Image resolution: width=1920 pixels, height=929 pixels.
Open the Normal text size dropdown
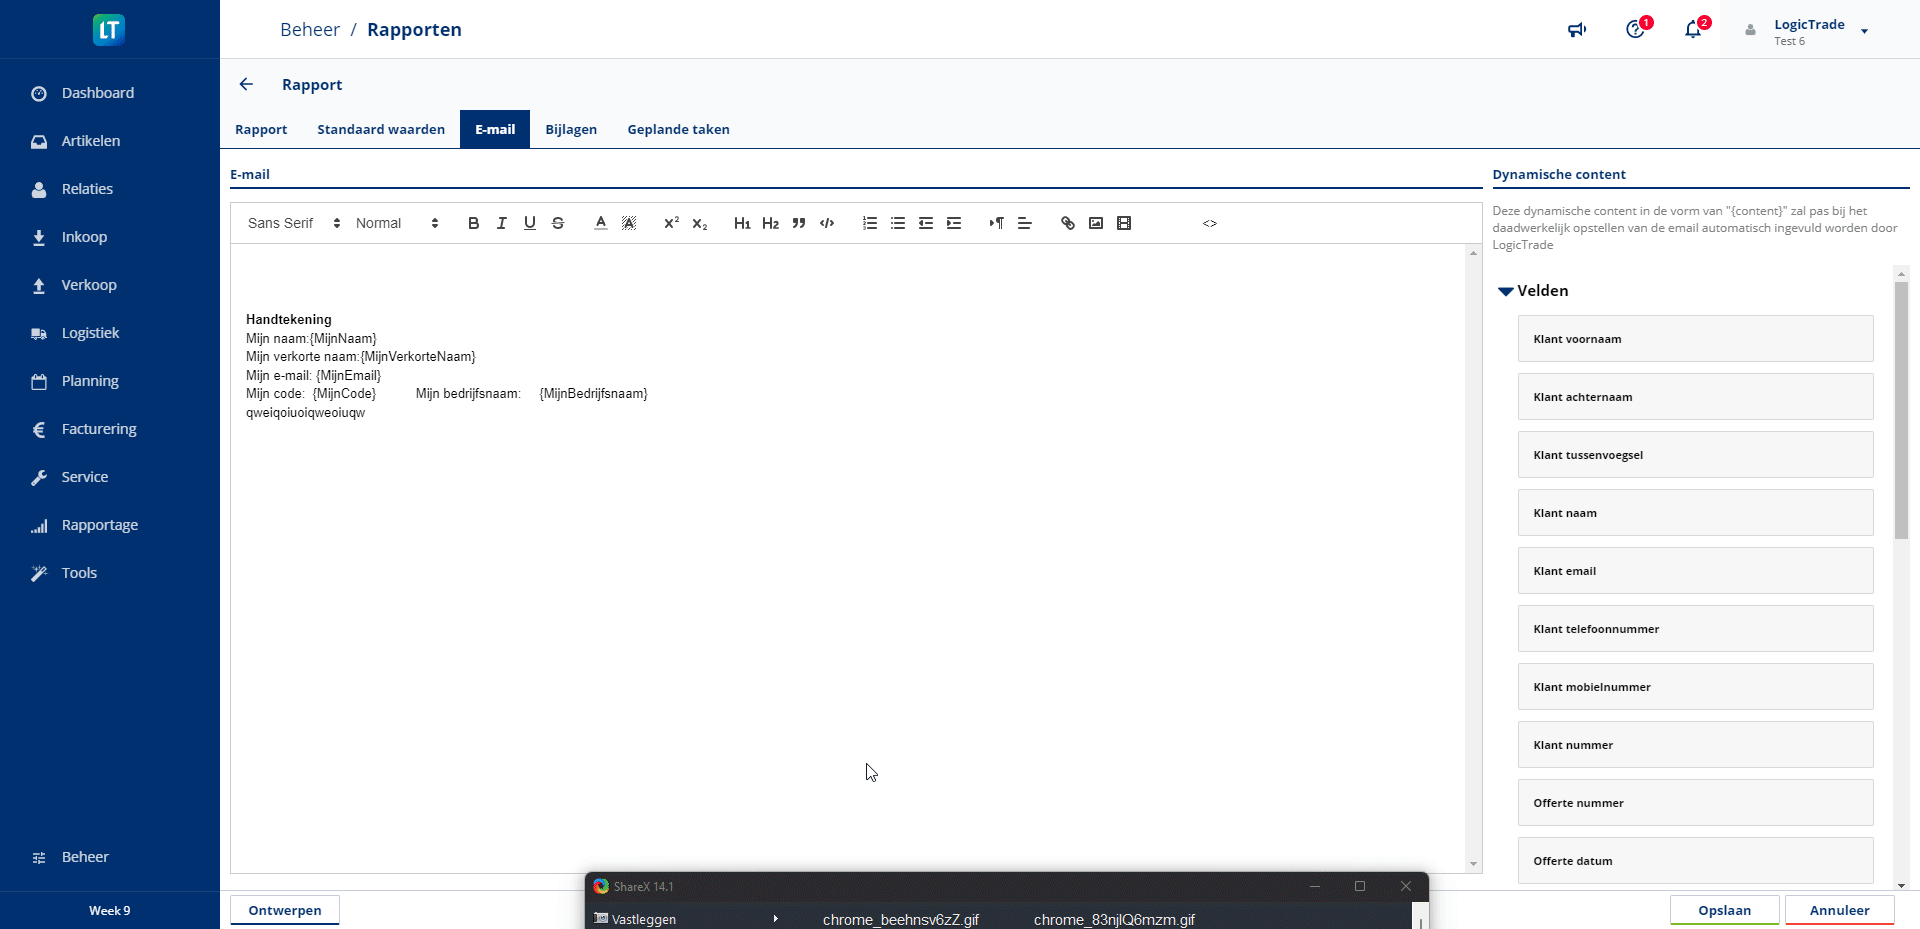[x=397, y=223]
